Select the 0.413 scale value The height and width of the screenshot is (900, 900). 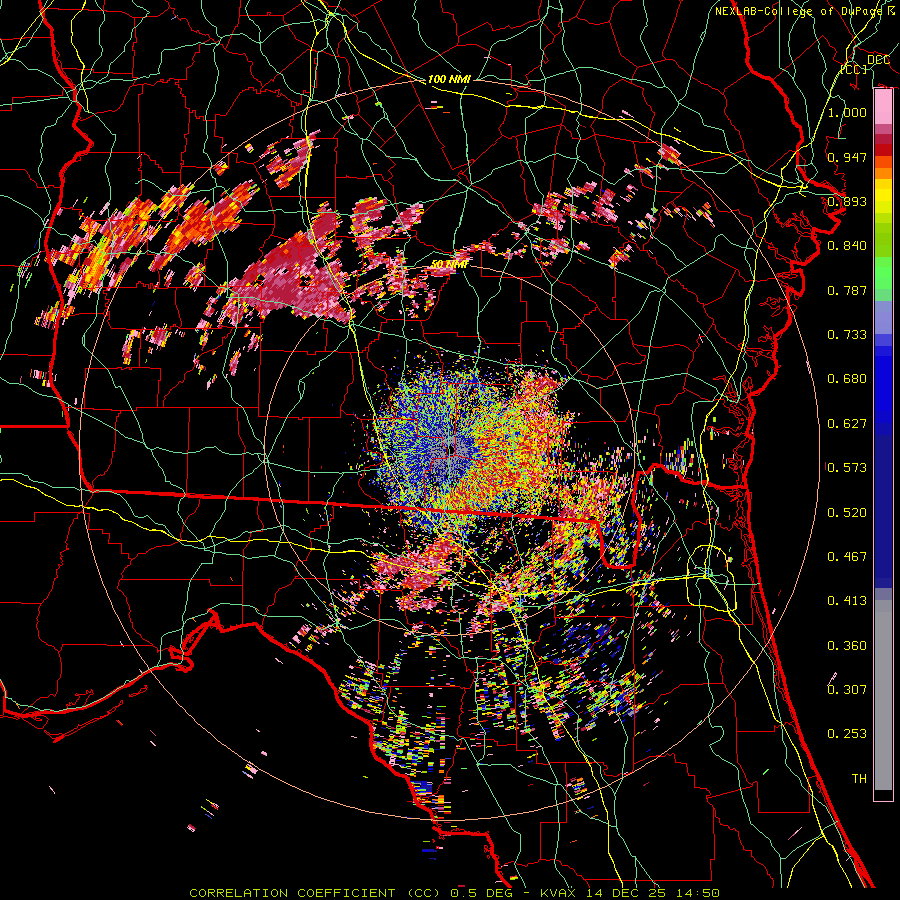[847, 600]
